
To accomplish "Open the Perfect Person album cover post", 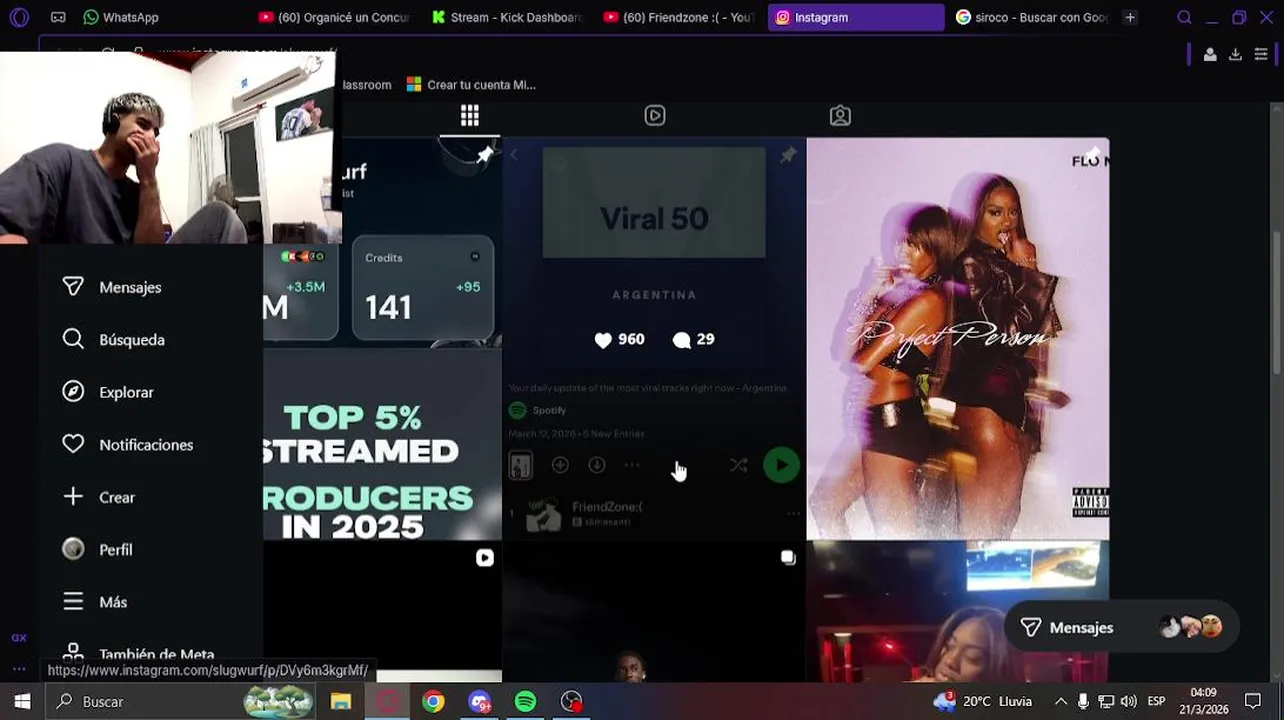I will [958, 339].
